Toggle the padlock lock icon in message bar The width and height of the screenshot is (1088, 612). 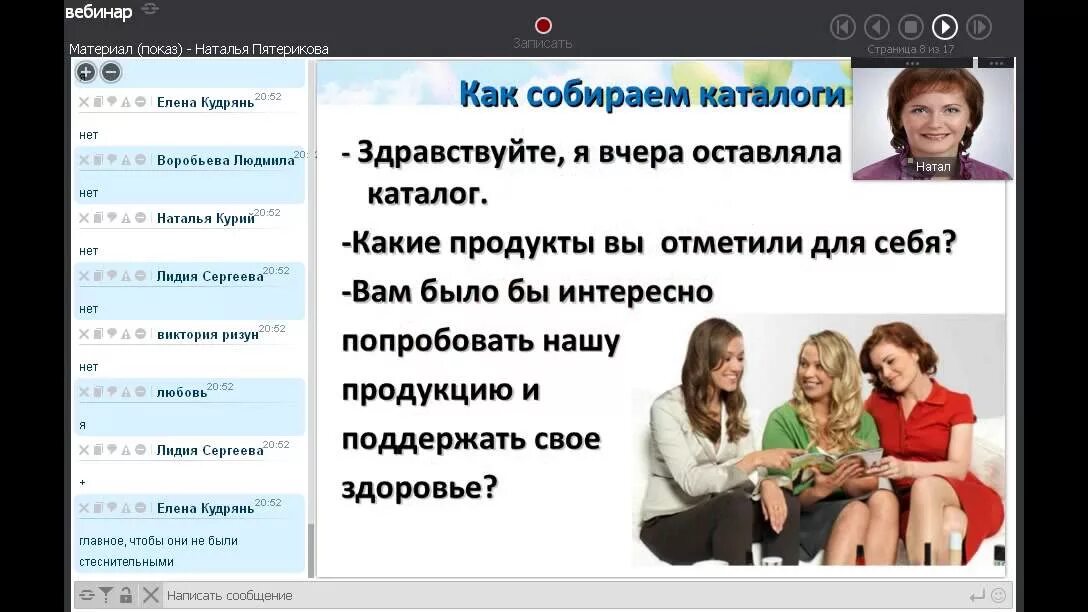126,595
